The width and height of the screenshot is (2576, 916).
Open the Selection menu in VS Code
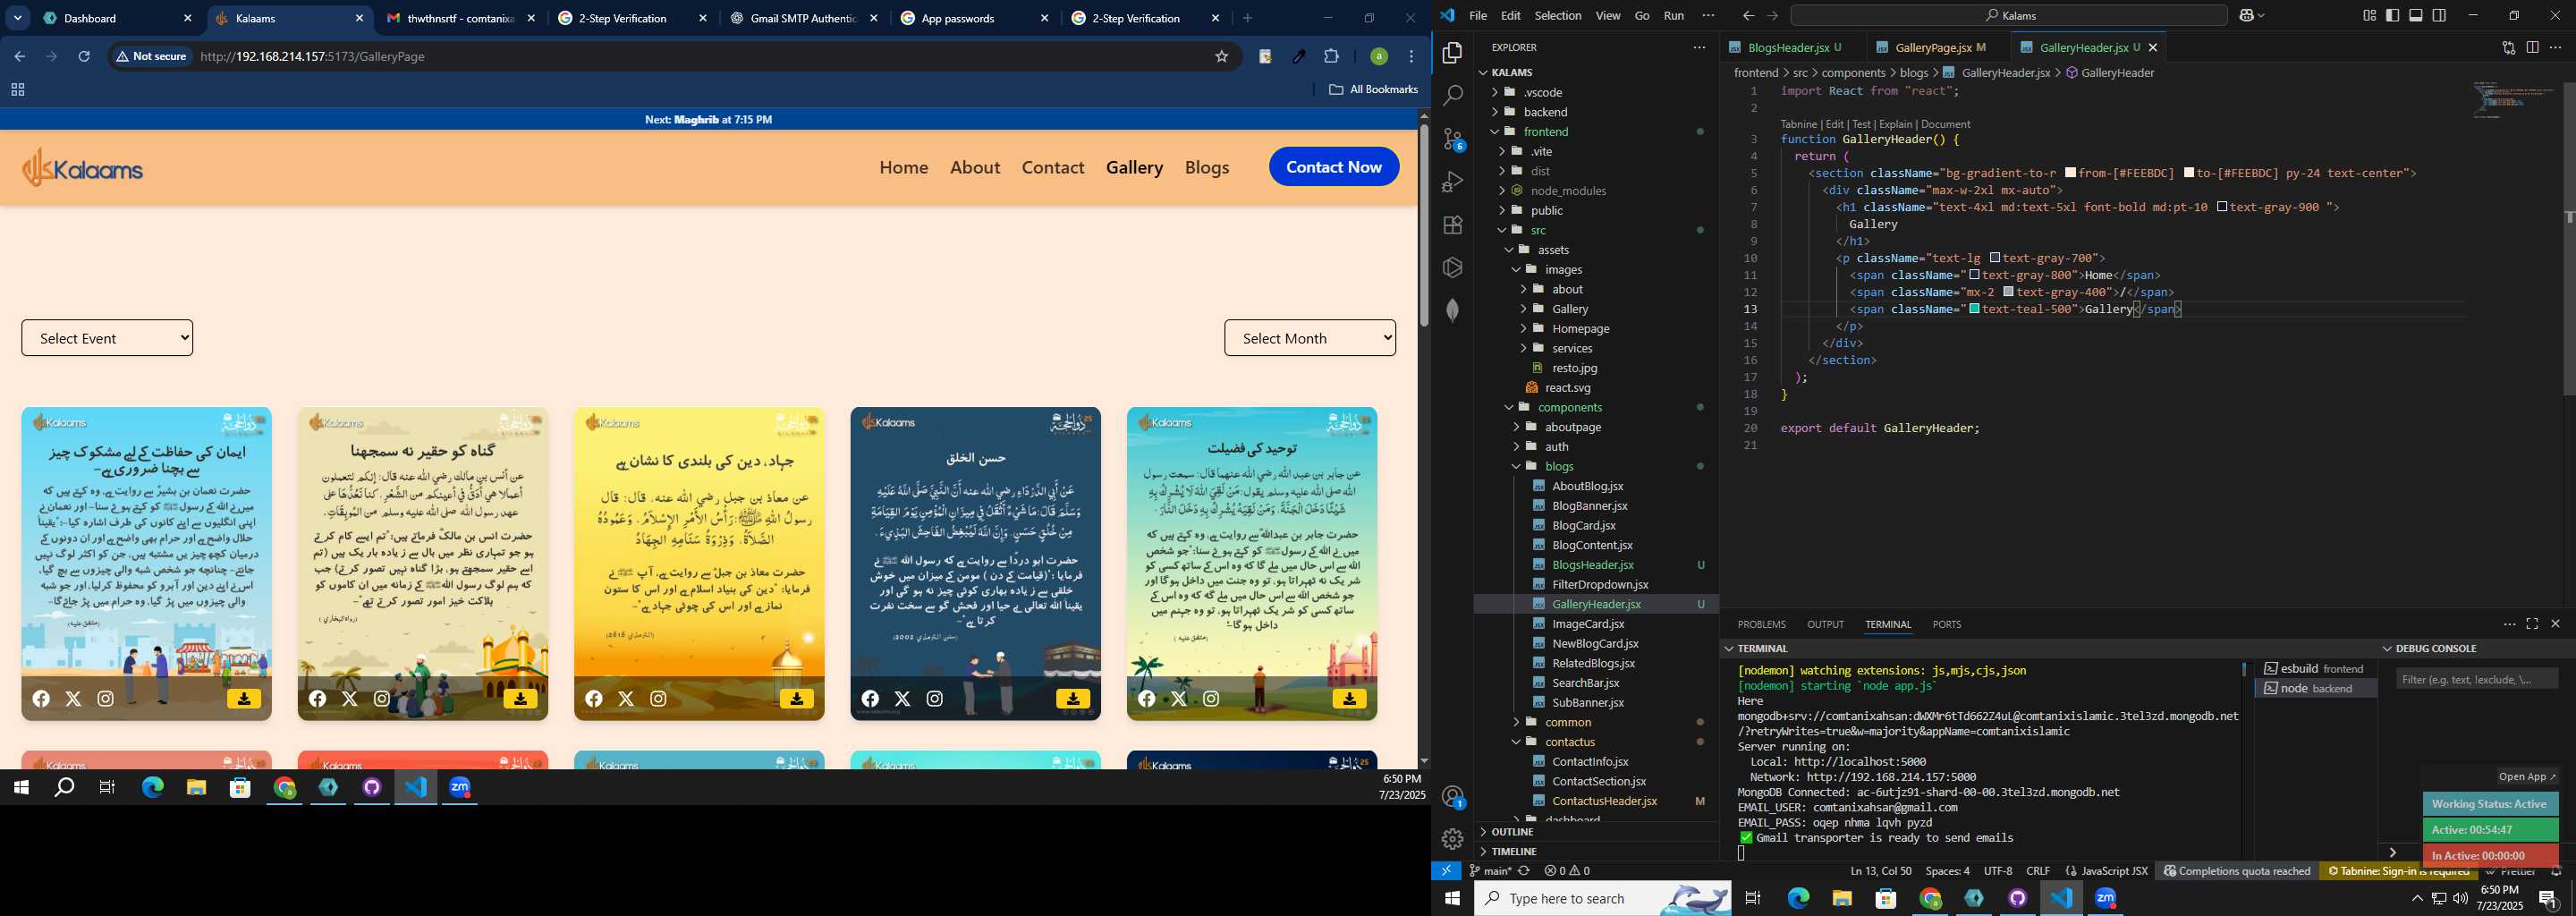pos(1558,15)
